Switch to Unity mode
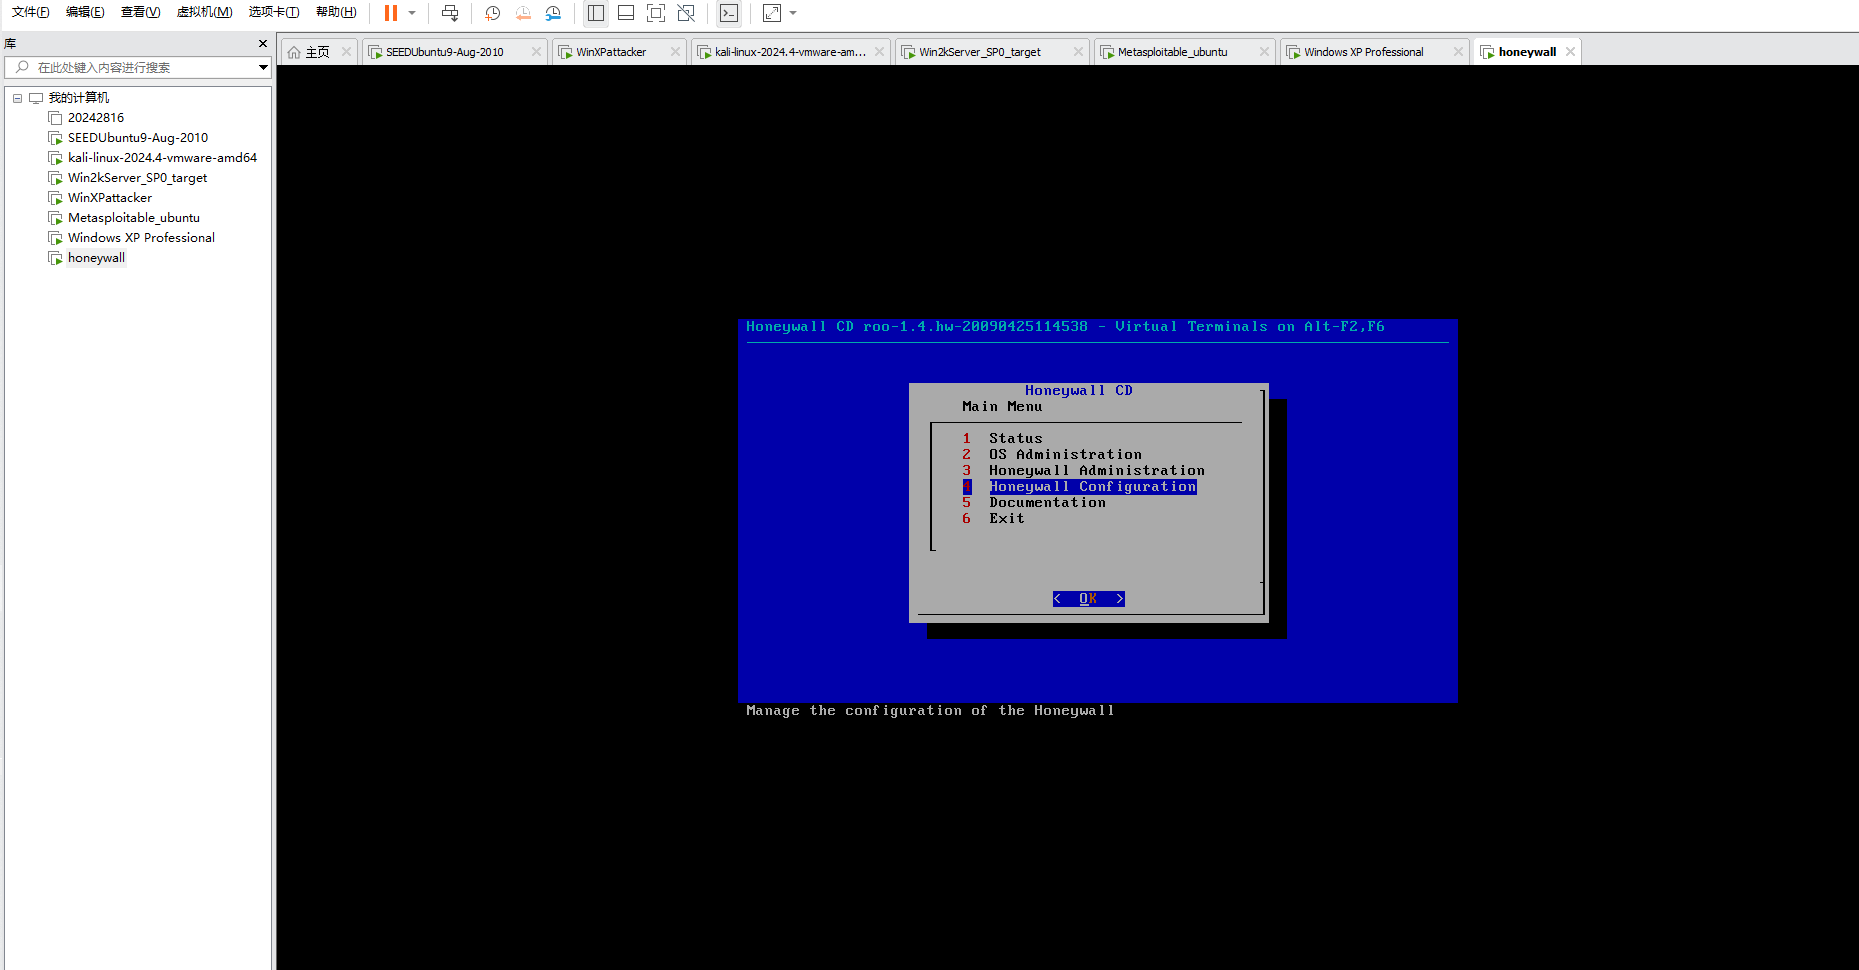The image size is (1859, 970). tap(686, 13)
